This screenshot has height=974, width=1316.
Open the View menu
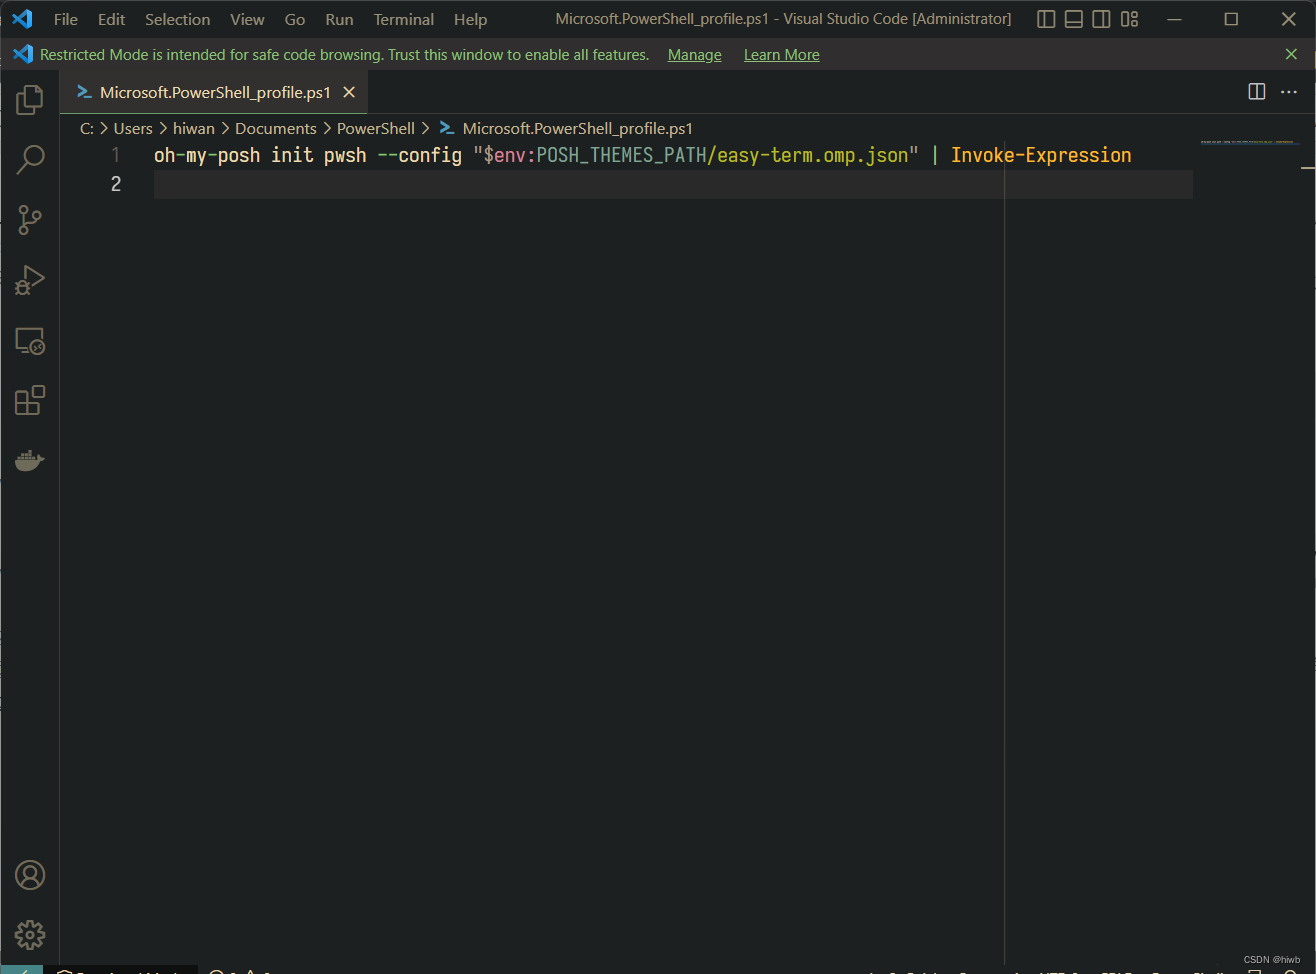click(x=247, y=19)
